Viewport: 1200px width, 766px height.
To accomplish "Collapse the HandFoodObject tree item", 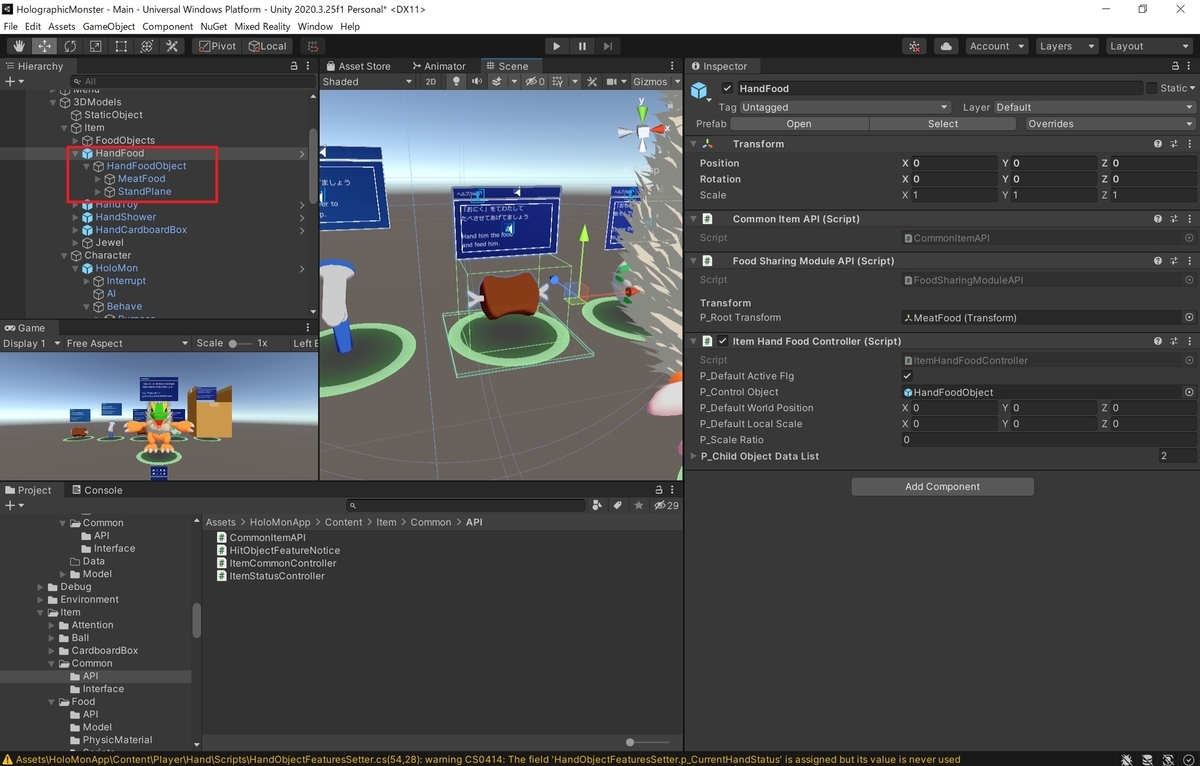I will pos(87,166).
